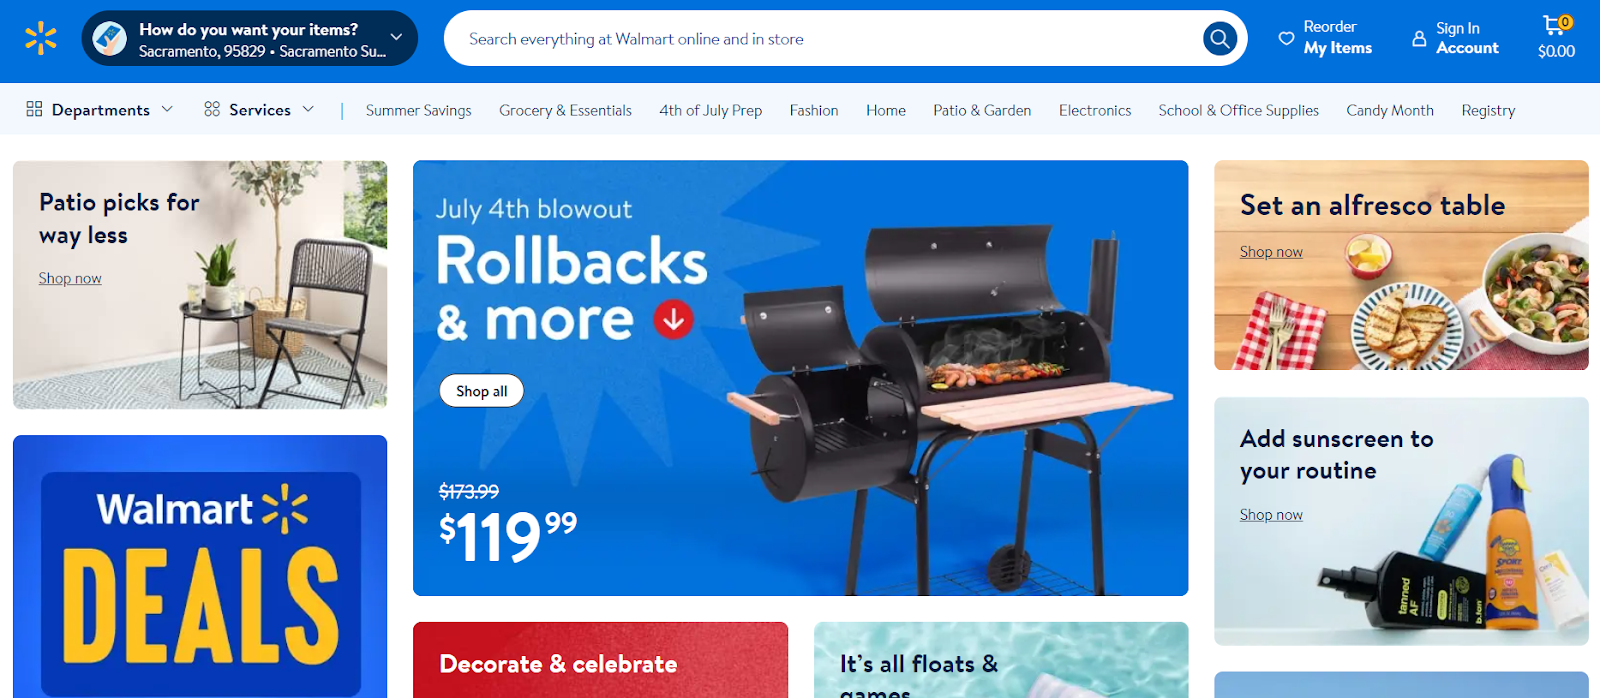Expand the Departments menu chevron
1600x698 pixels.
pyautogui.click(x=167, y=109)
